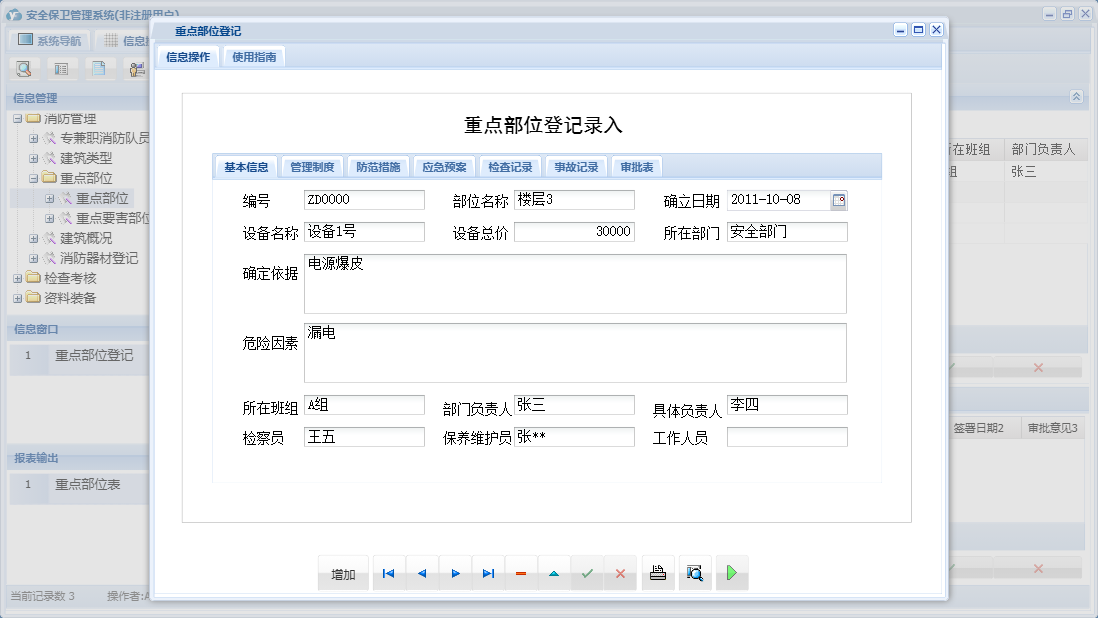Click inside the 工作人员 input field
The image size is (1098, 618).
[788, 436]
